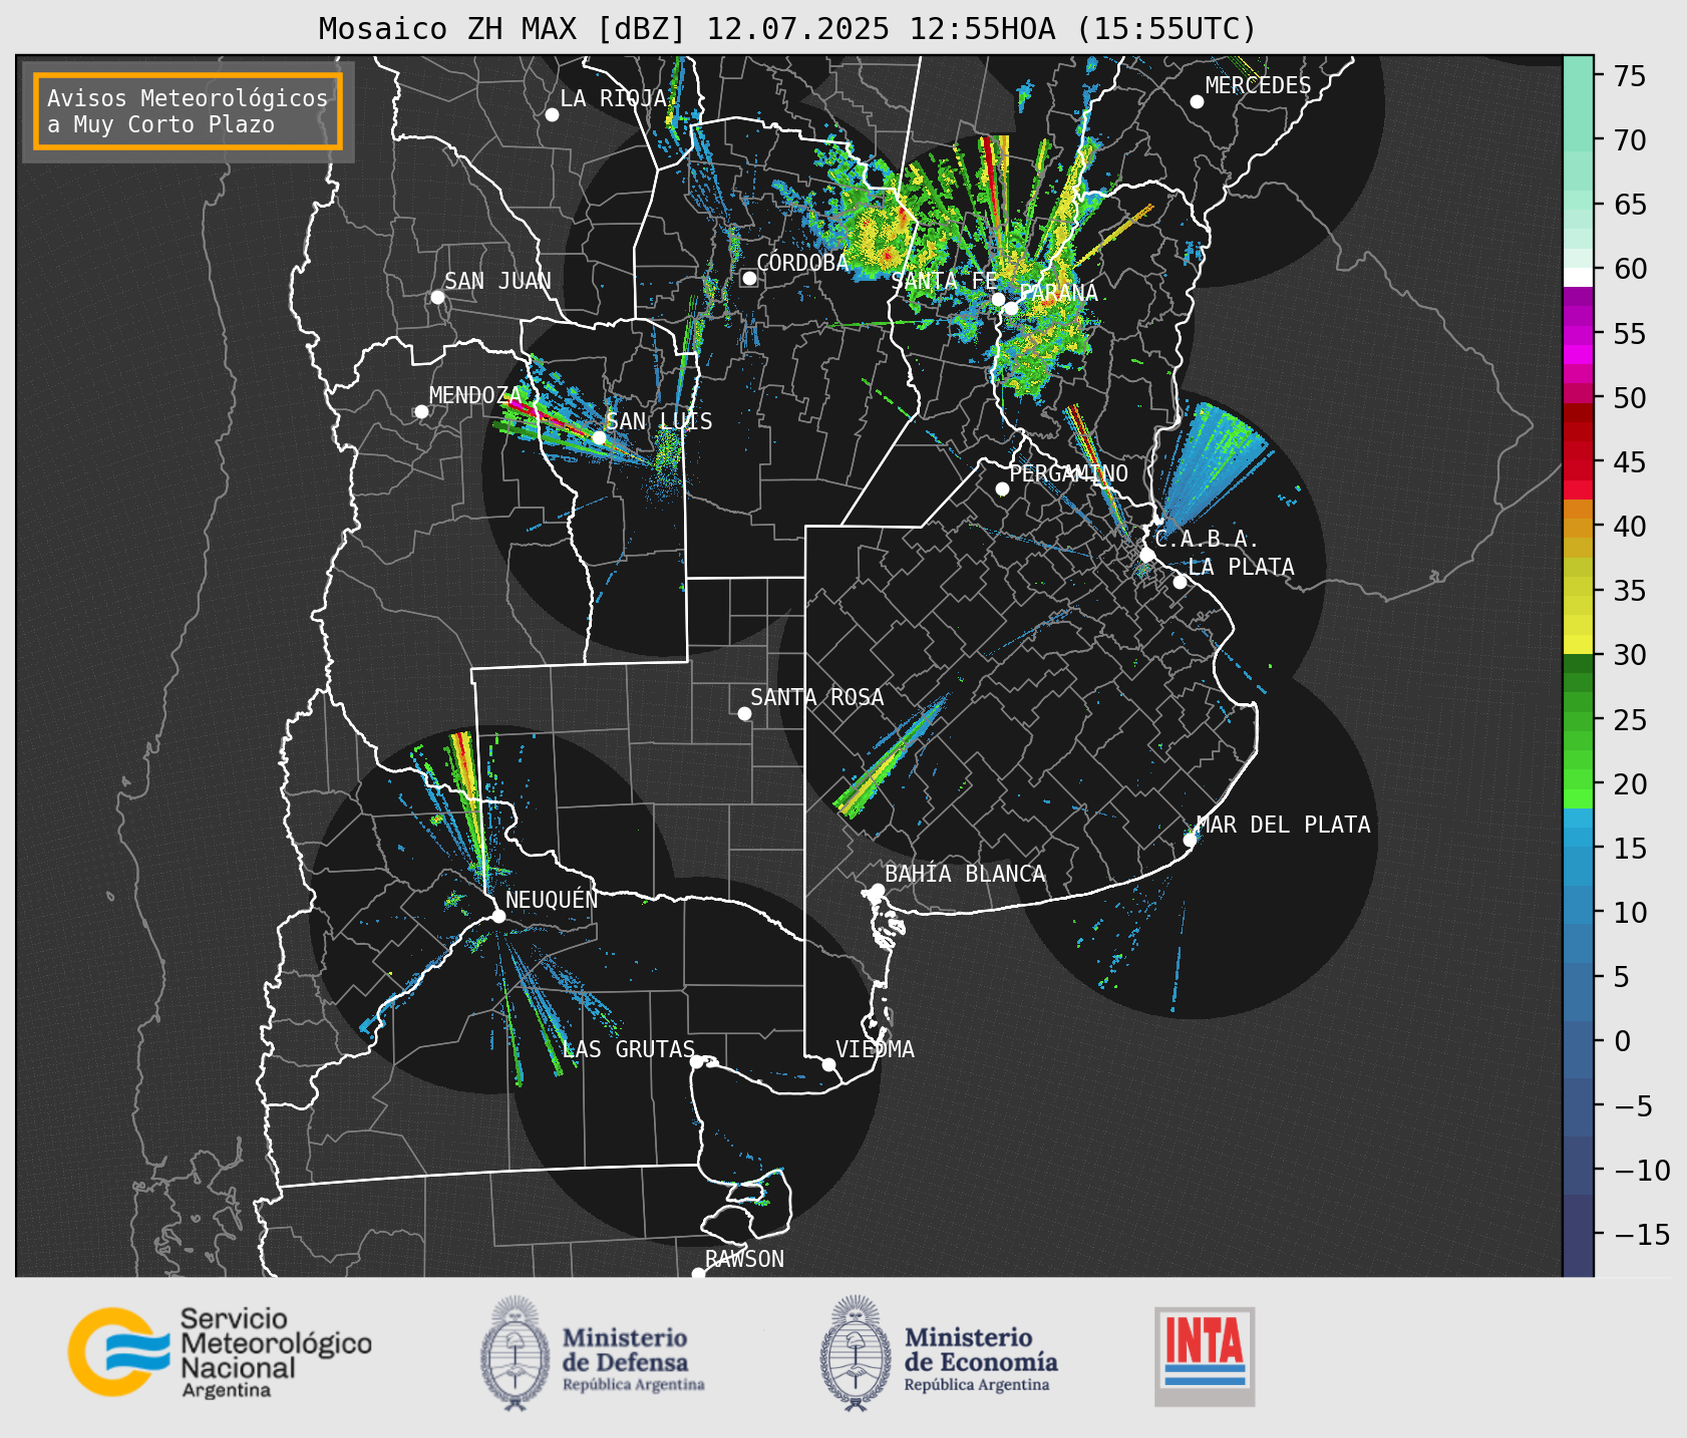
Task: Click the yellow 30 dBZ colorbar band
Action: point(1578,645)
